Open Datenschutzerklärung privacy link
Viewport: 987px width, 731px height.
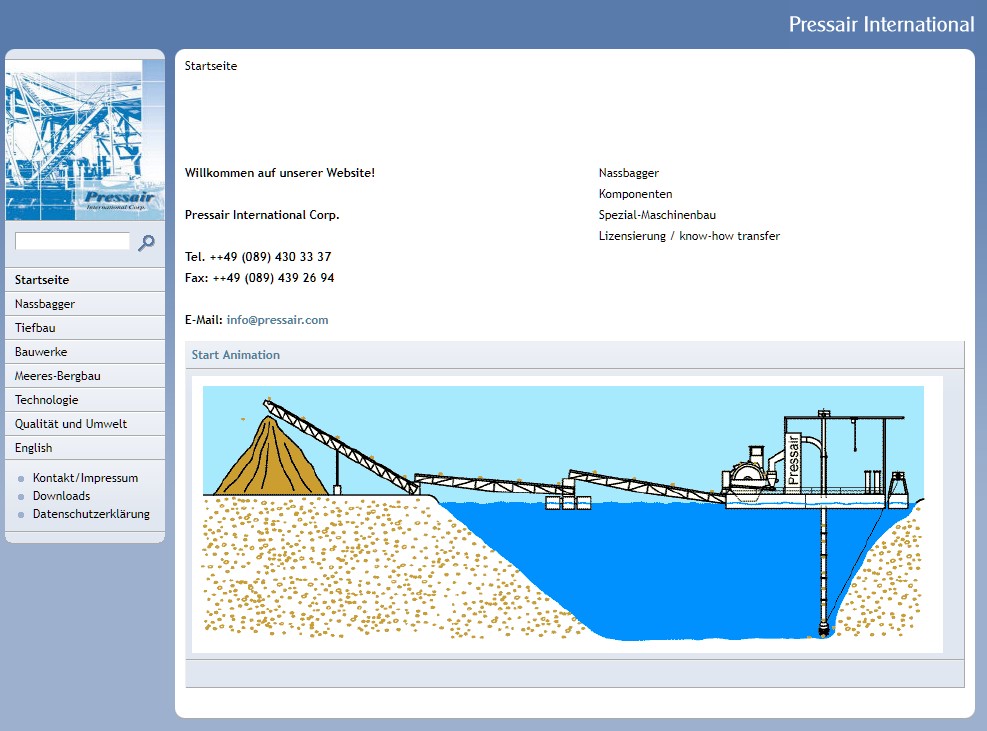point(91,514)
